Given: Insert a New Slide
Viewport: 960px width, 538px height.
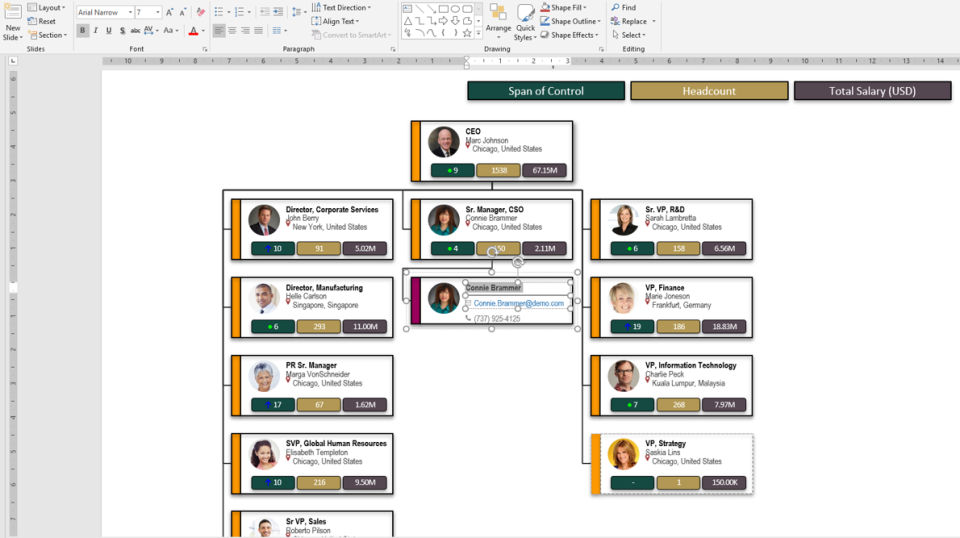Looking at the screenshot, I should [13, 22].
